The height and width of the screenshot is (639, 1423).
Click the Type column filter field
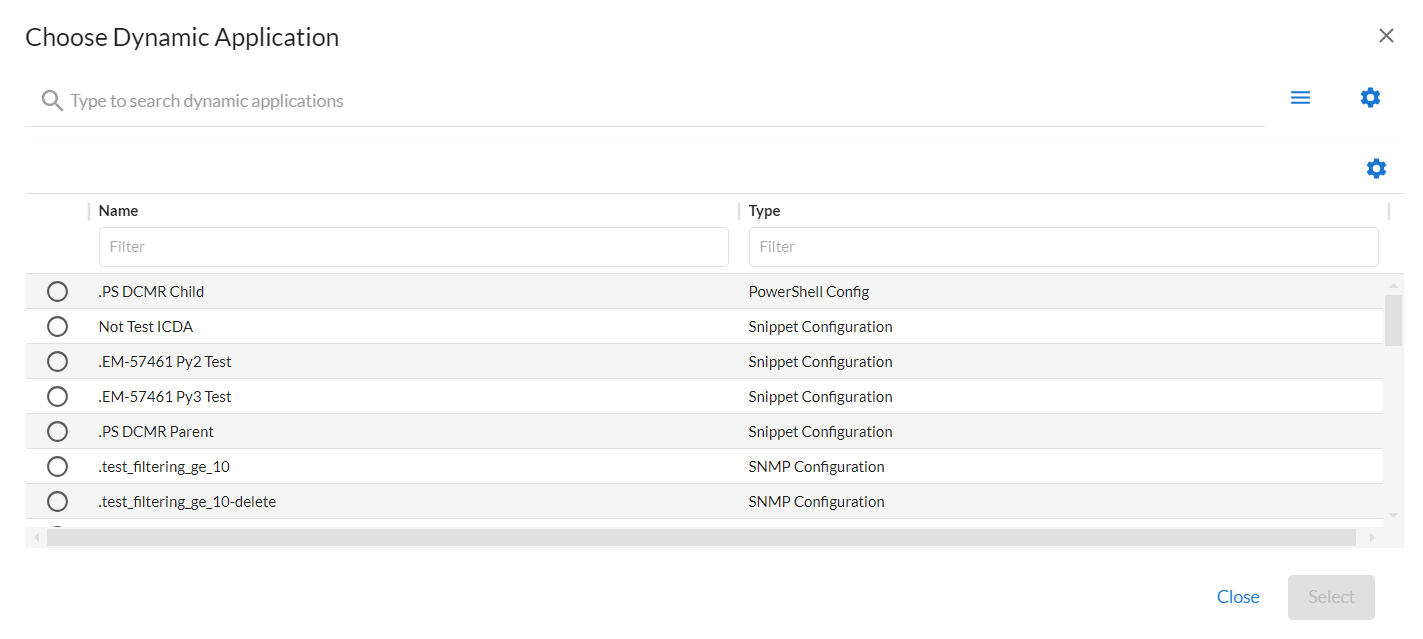point(1063,247)
